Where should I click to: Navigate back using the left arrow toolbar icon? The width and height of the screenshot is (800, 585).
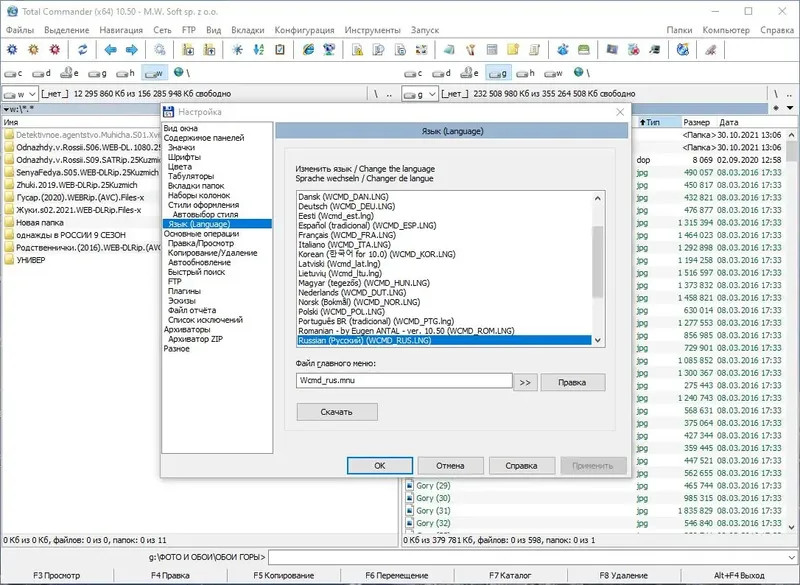pyautogui.click(x=110, y=49)
